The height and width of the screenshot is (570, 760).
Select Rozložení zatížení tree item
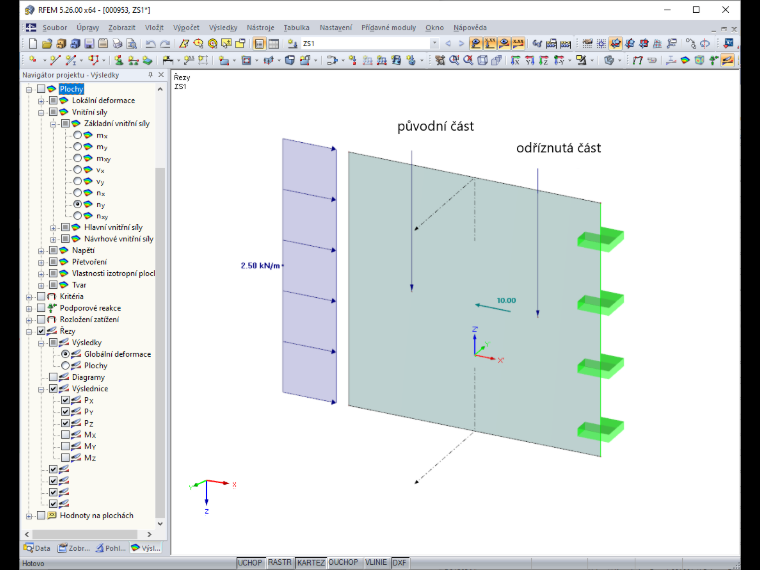pos(89,319)
